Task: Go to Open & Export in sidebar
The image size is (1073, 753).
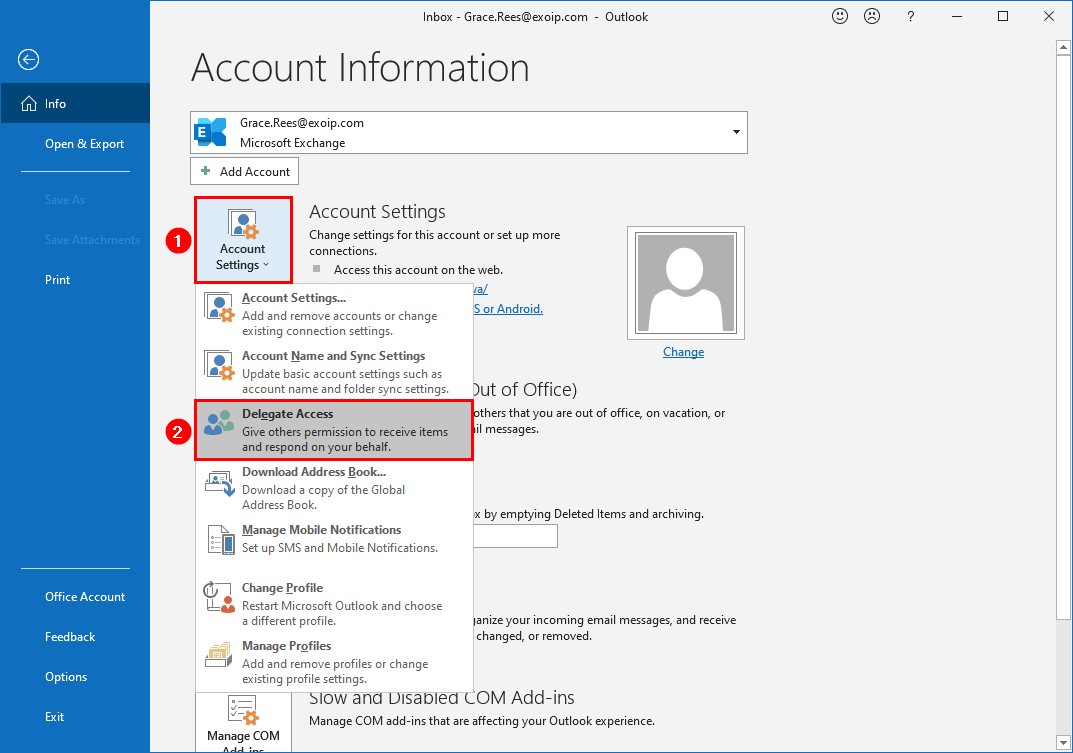Action: [x=75, y=144]
